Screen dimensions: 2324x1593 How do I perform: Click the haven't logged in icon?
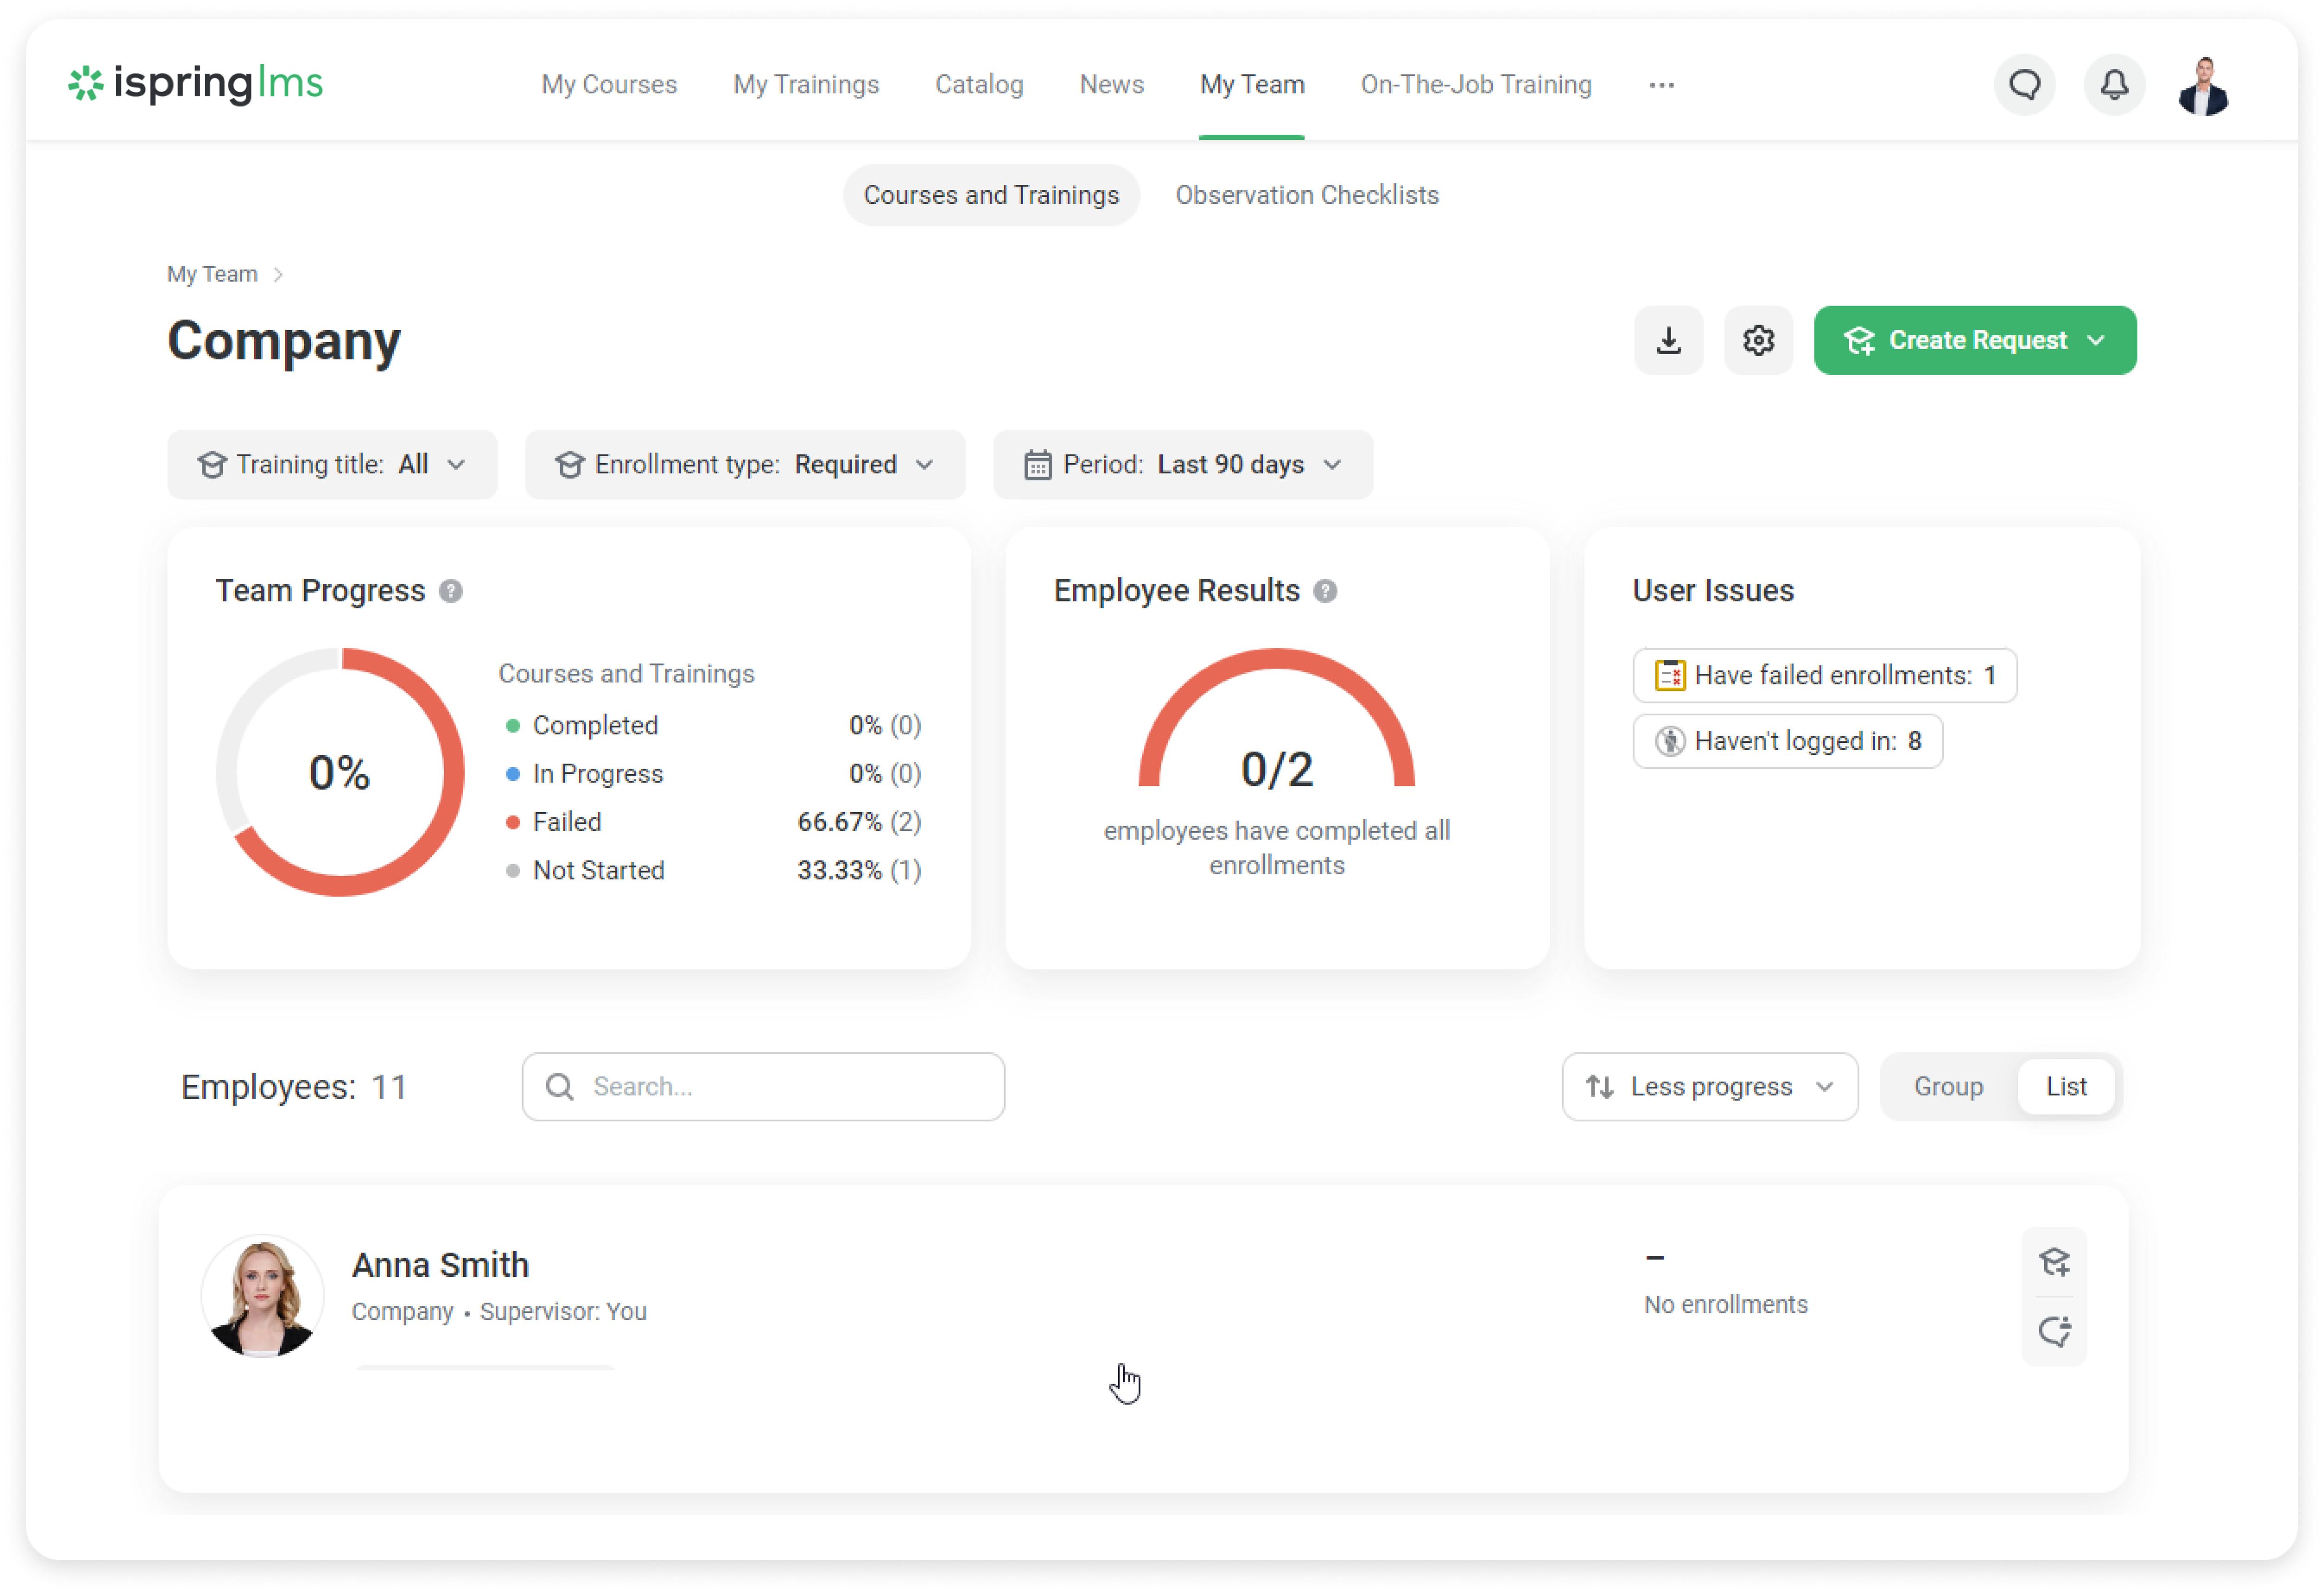1670,742
